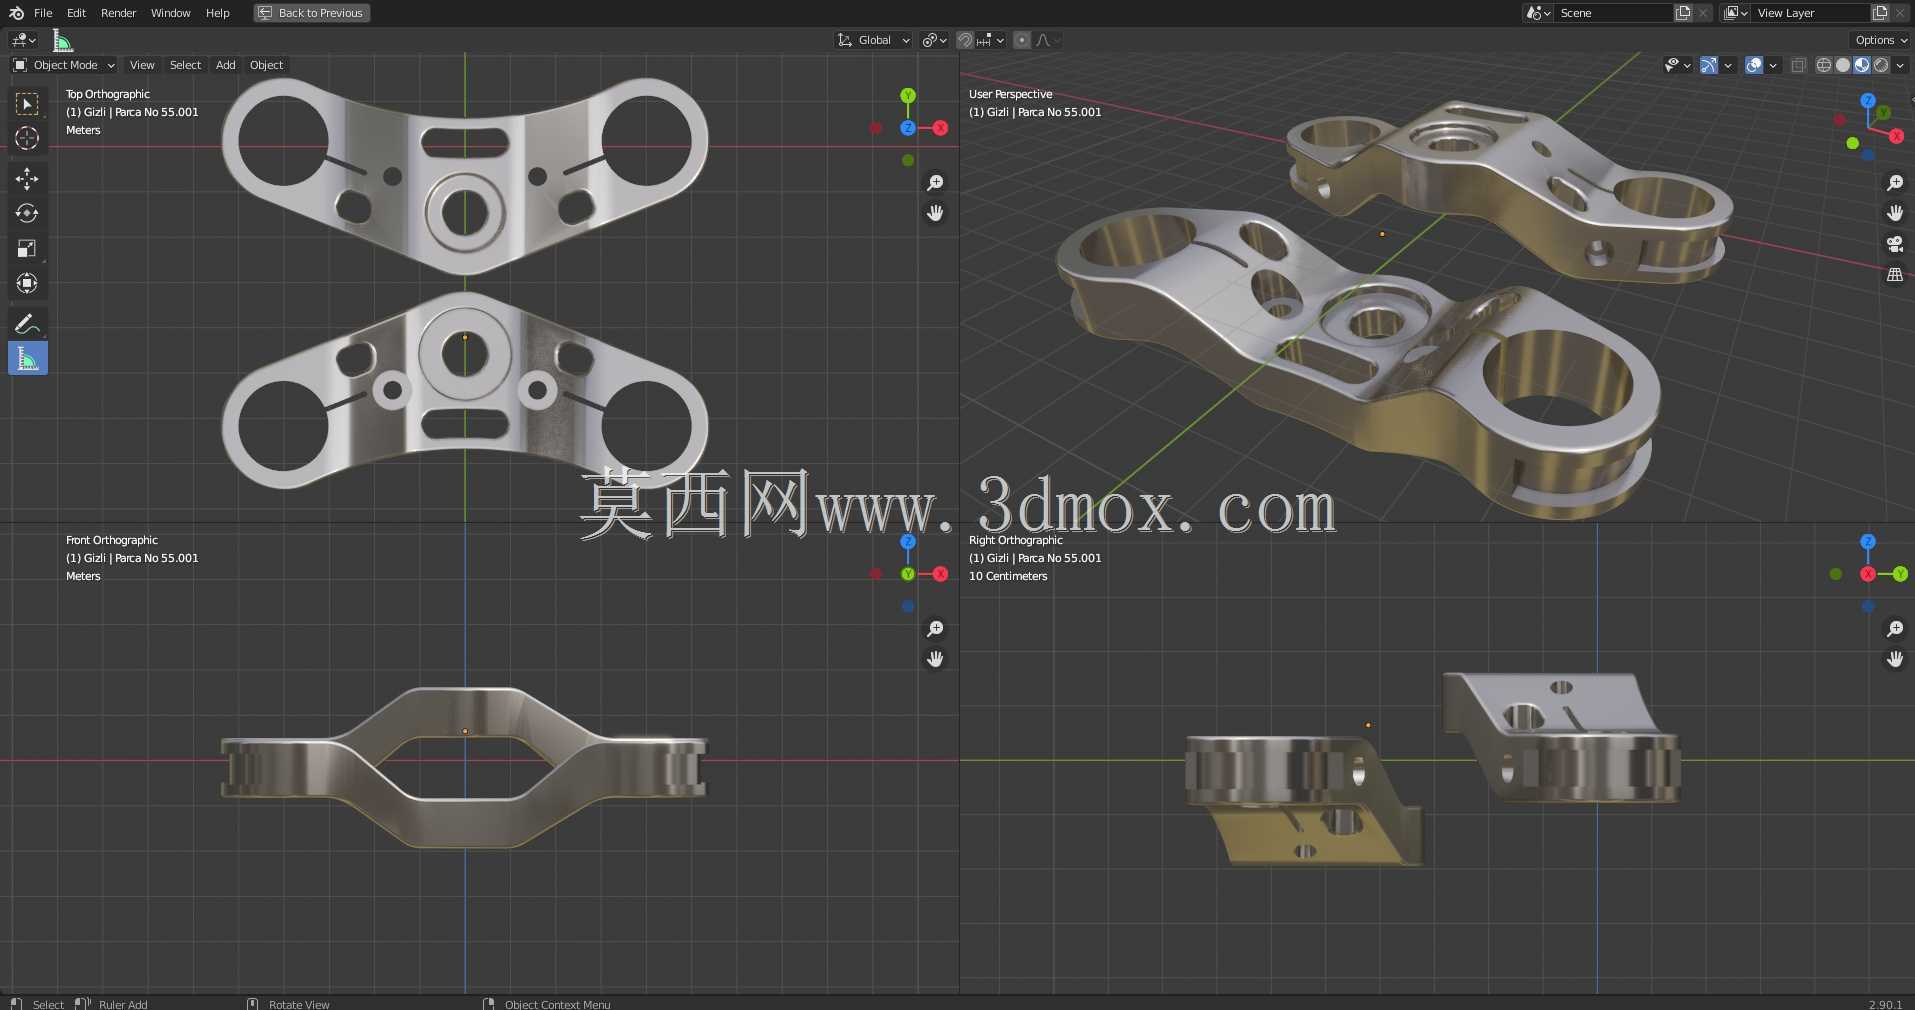
Task: Toggle snapping magnet
Action: (x=965, y=40)
